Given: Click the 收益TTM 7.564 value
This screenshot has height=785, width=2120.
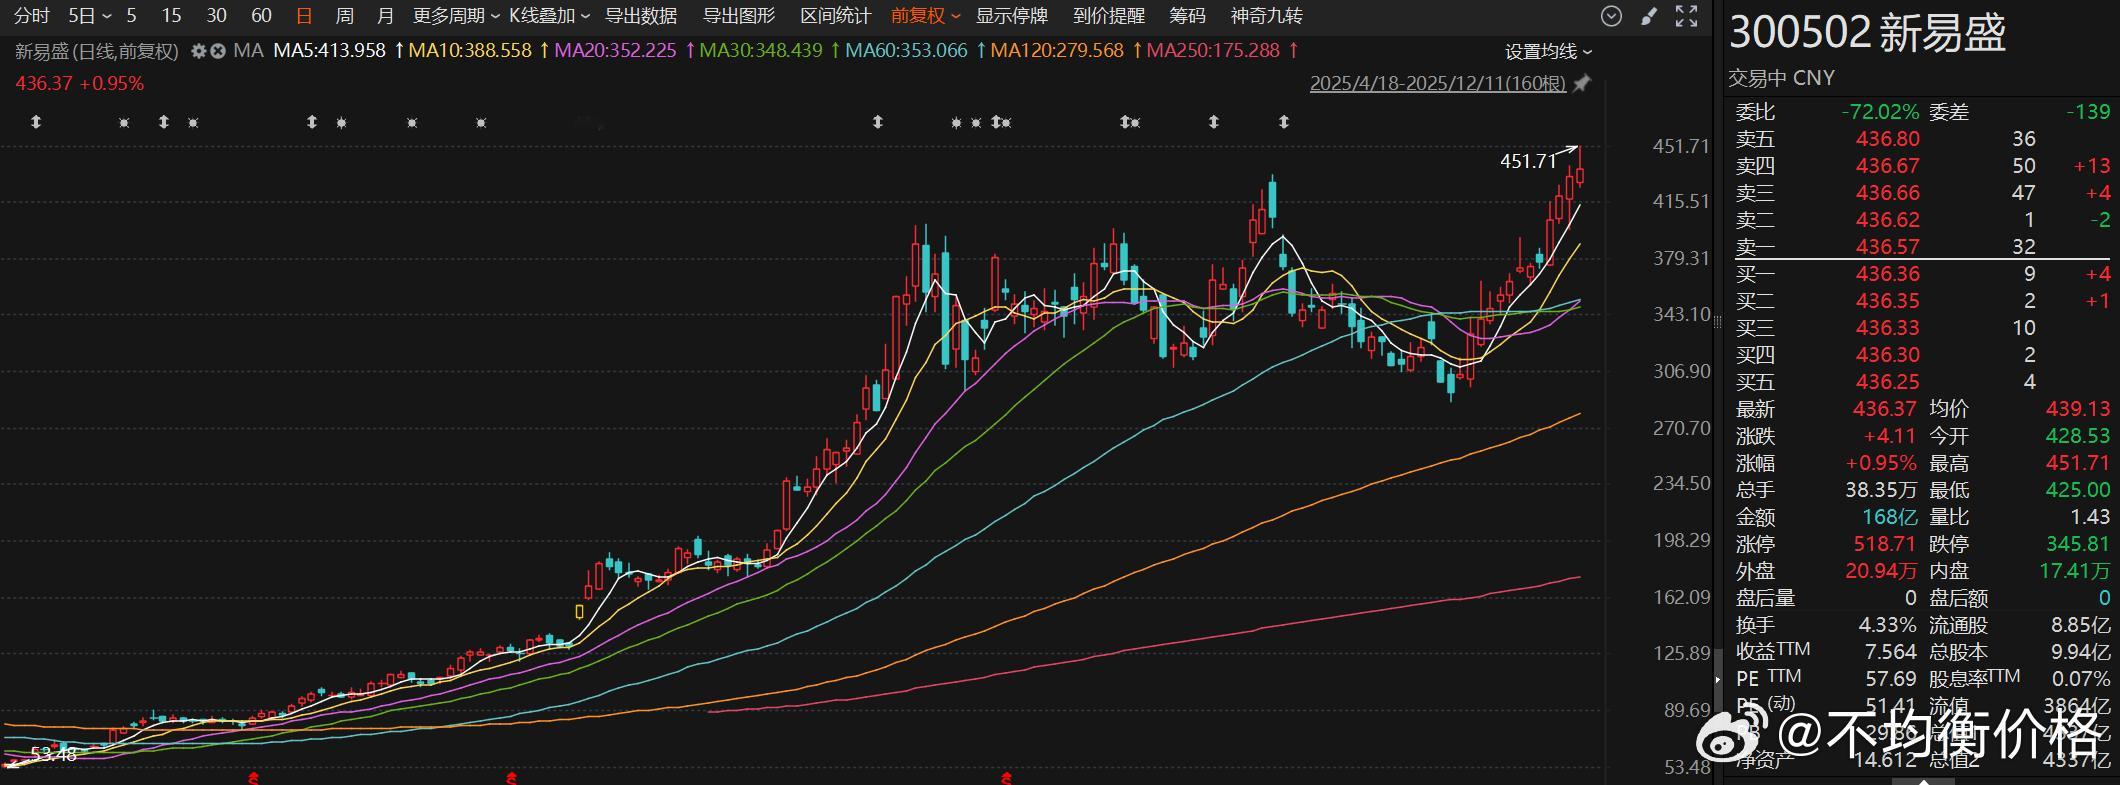Looking at the screenshot, I should [1890, 652].
